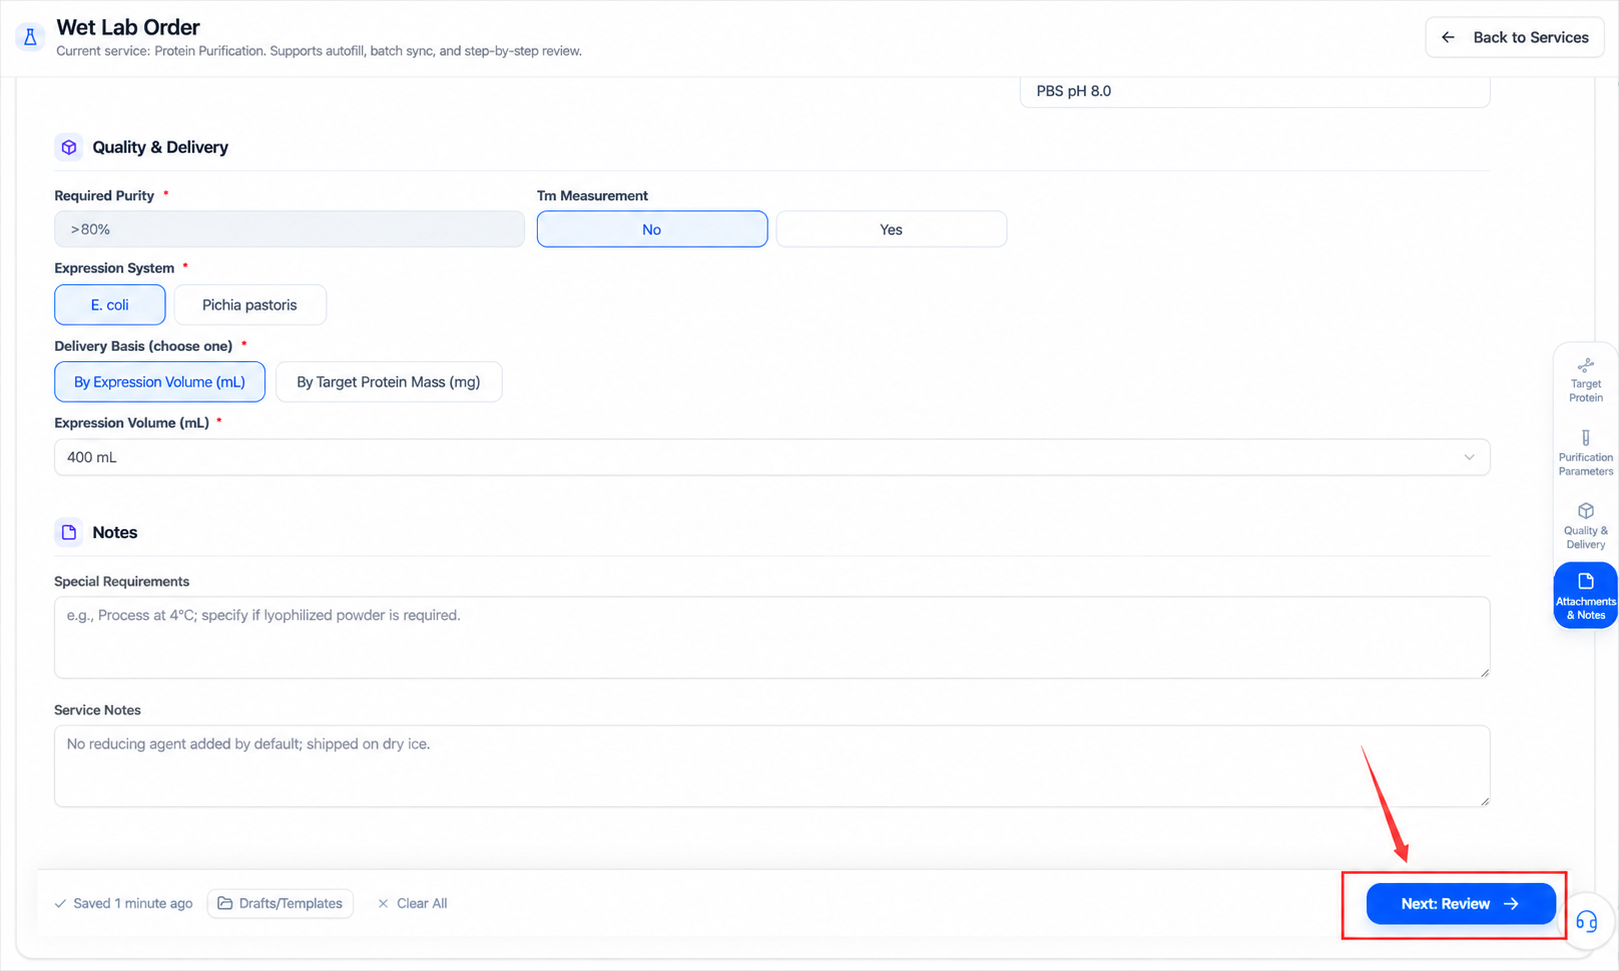Choose E. coli expression system
1619x971 pixels.
110,305
